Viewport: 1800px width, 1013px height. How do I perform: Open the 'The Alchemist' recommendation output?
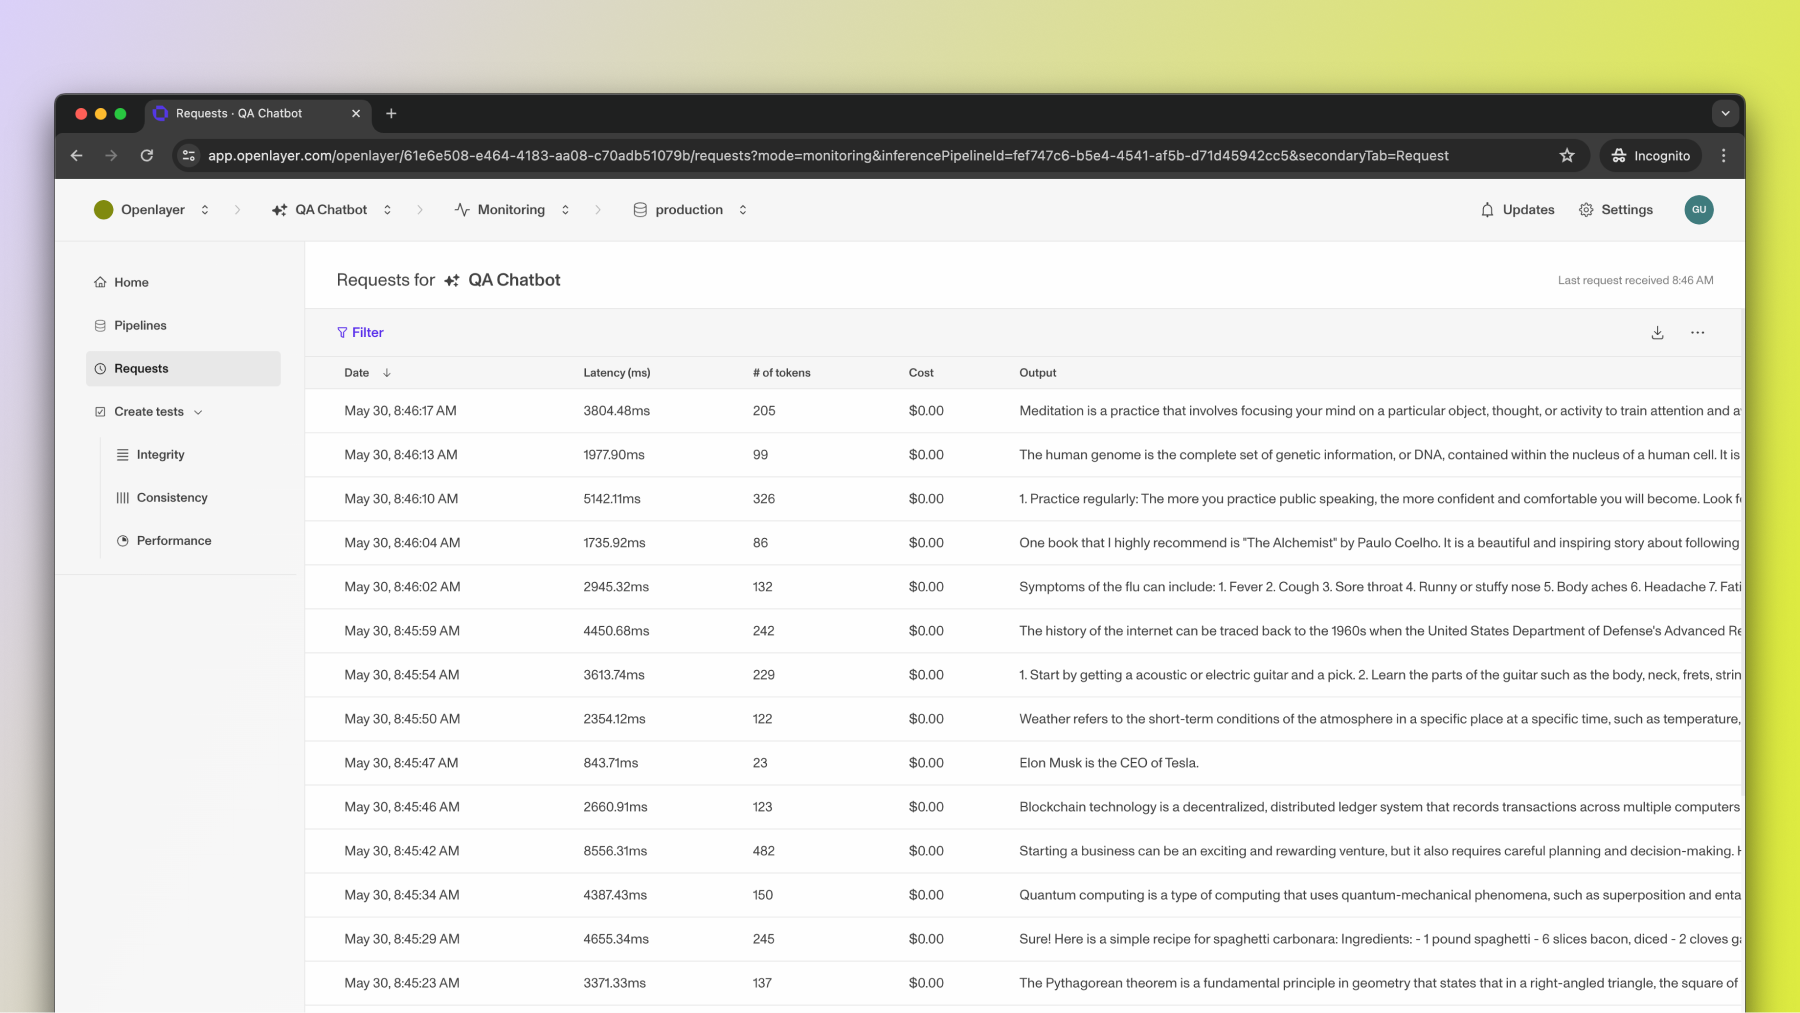pyautogui.click(x=1379, y=542)
